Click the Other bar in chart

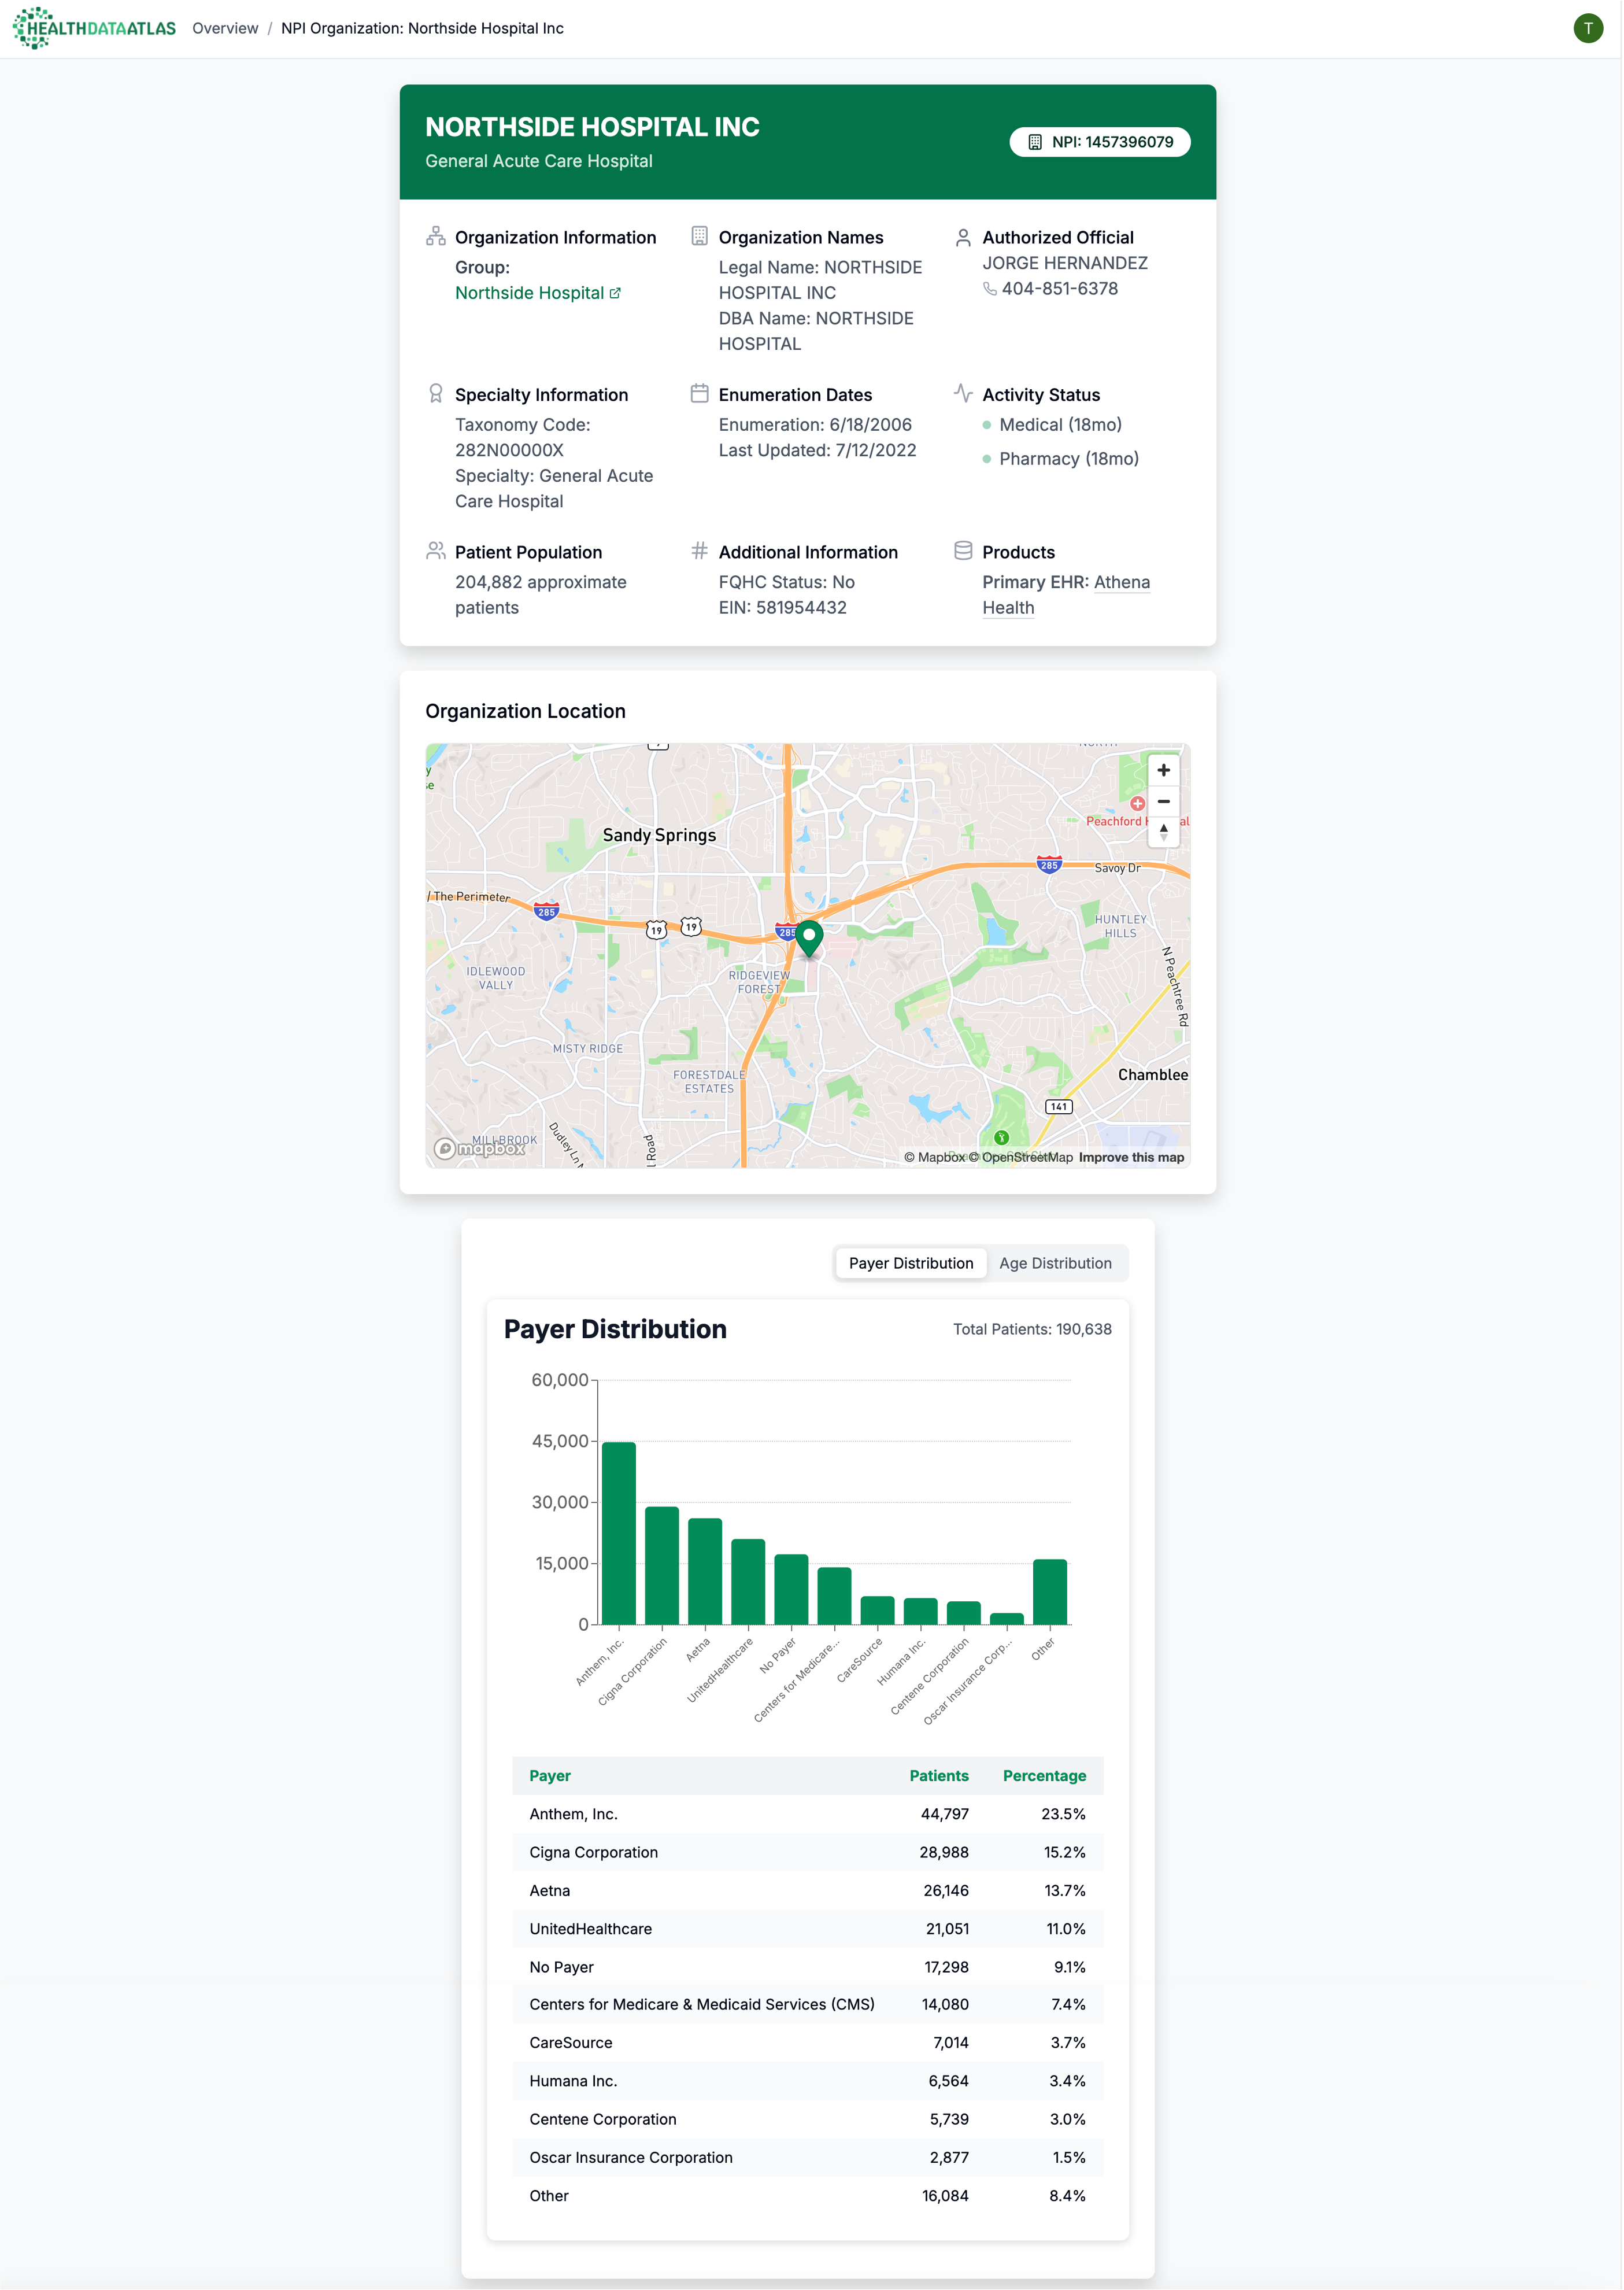1049,1591
